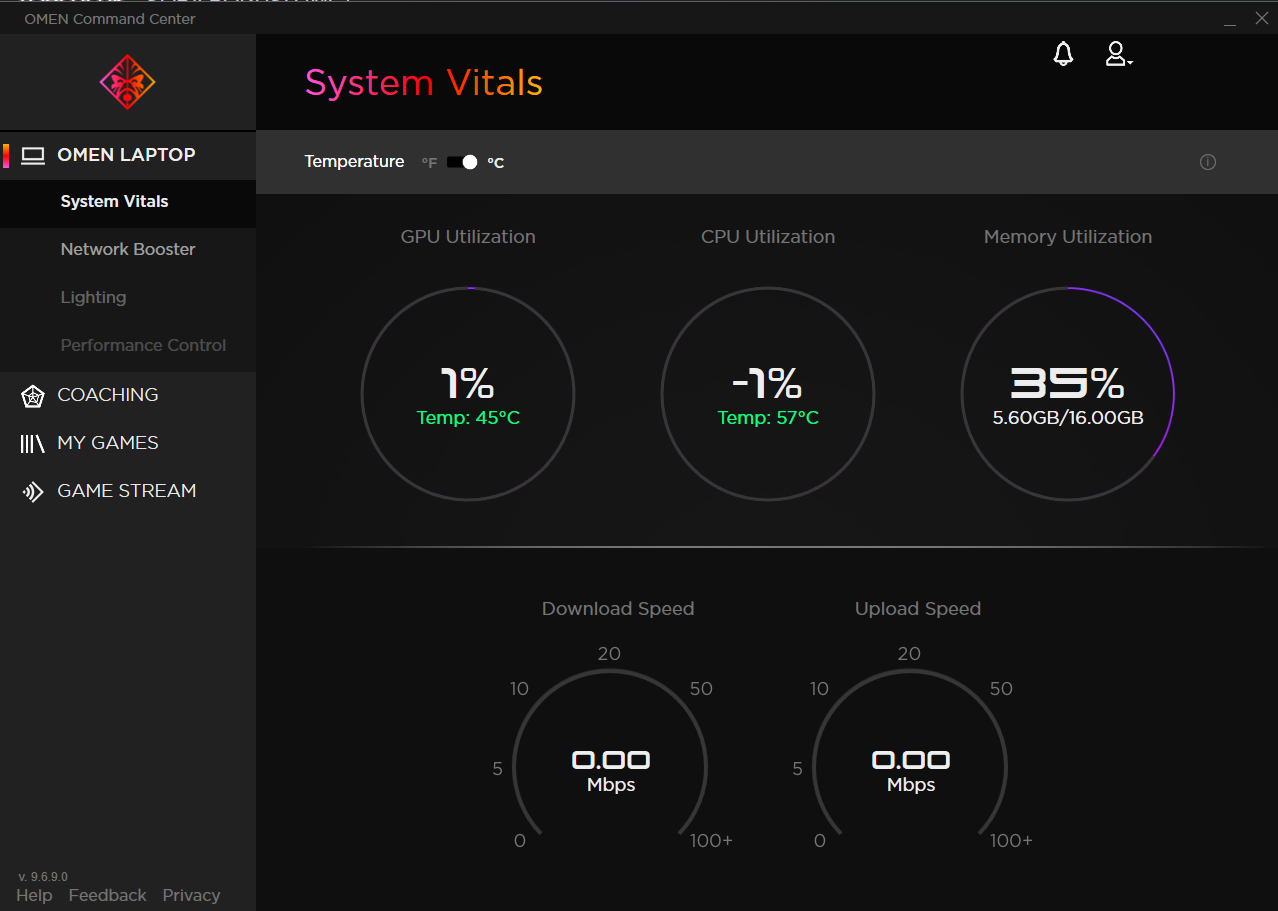Click the Temperature label
Screen dimensions: 1278x911
point(354,162)
